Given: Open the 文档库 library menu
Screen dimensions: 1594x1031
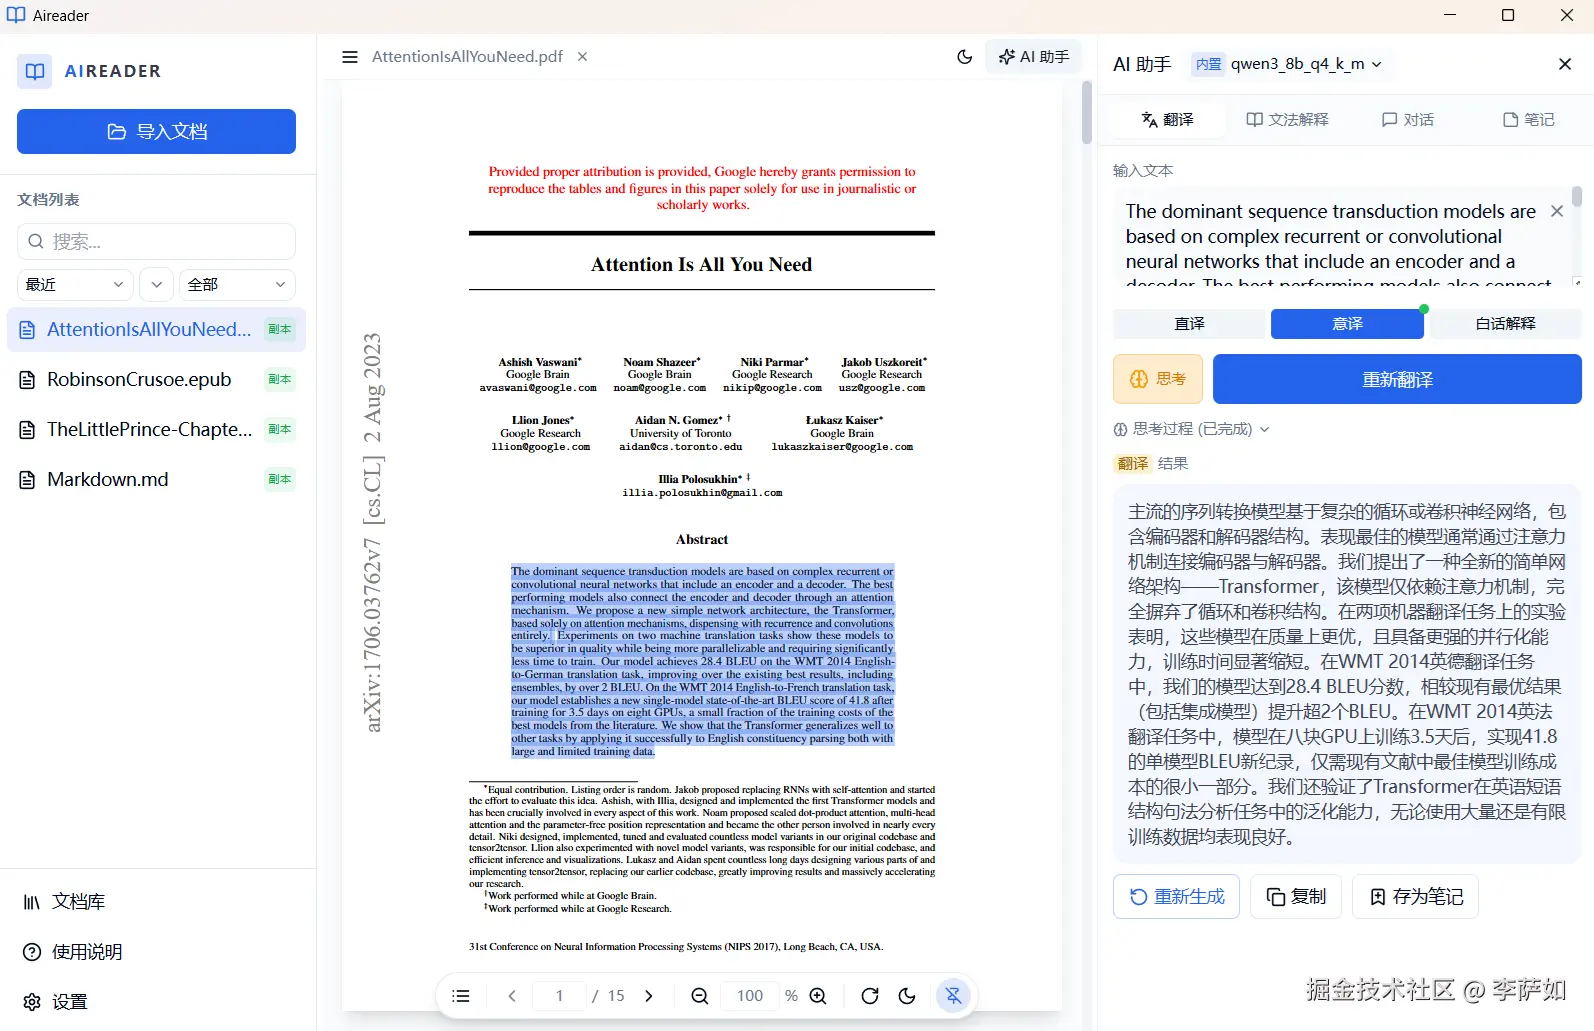Looking at the screenshot, I should tap(64, 902).
